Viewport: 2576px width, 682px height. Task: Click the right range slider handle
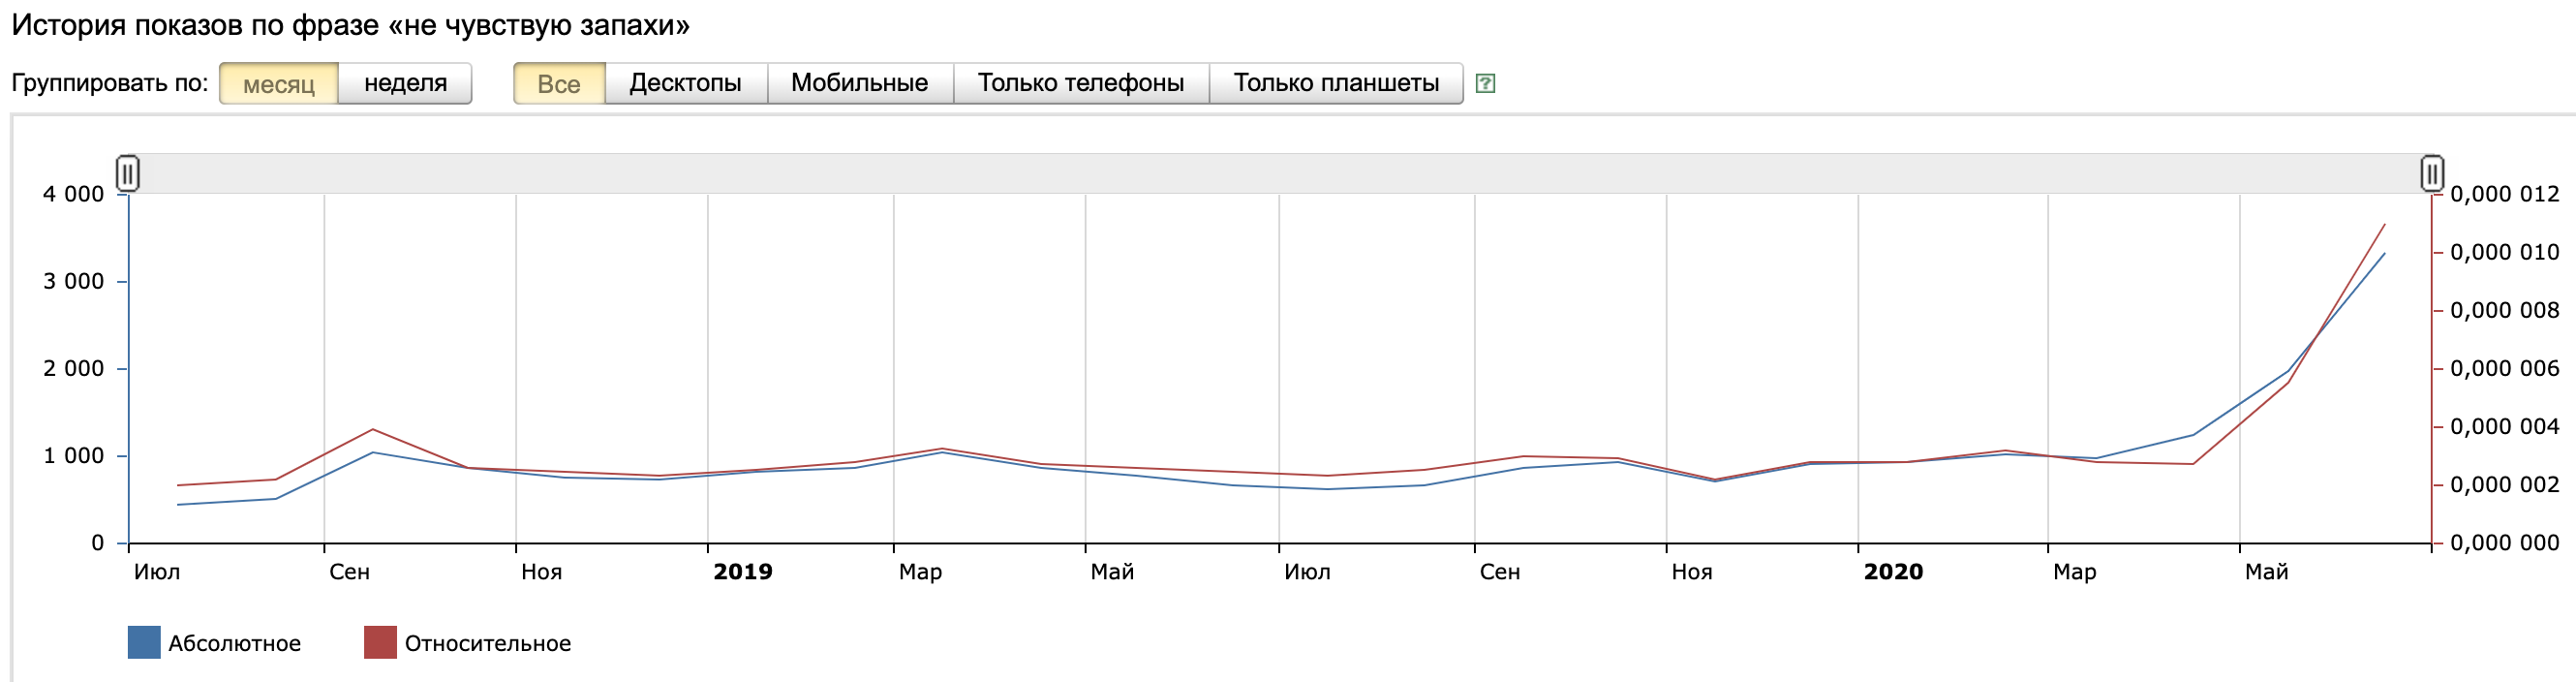2432,174
